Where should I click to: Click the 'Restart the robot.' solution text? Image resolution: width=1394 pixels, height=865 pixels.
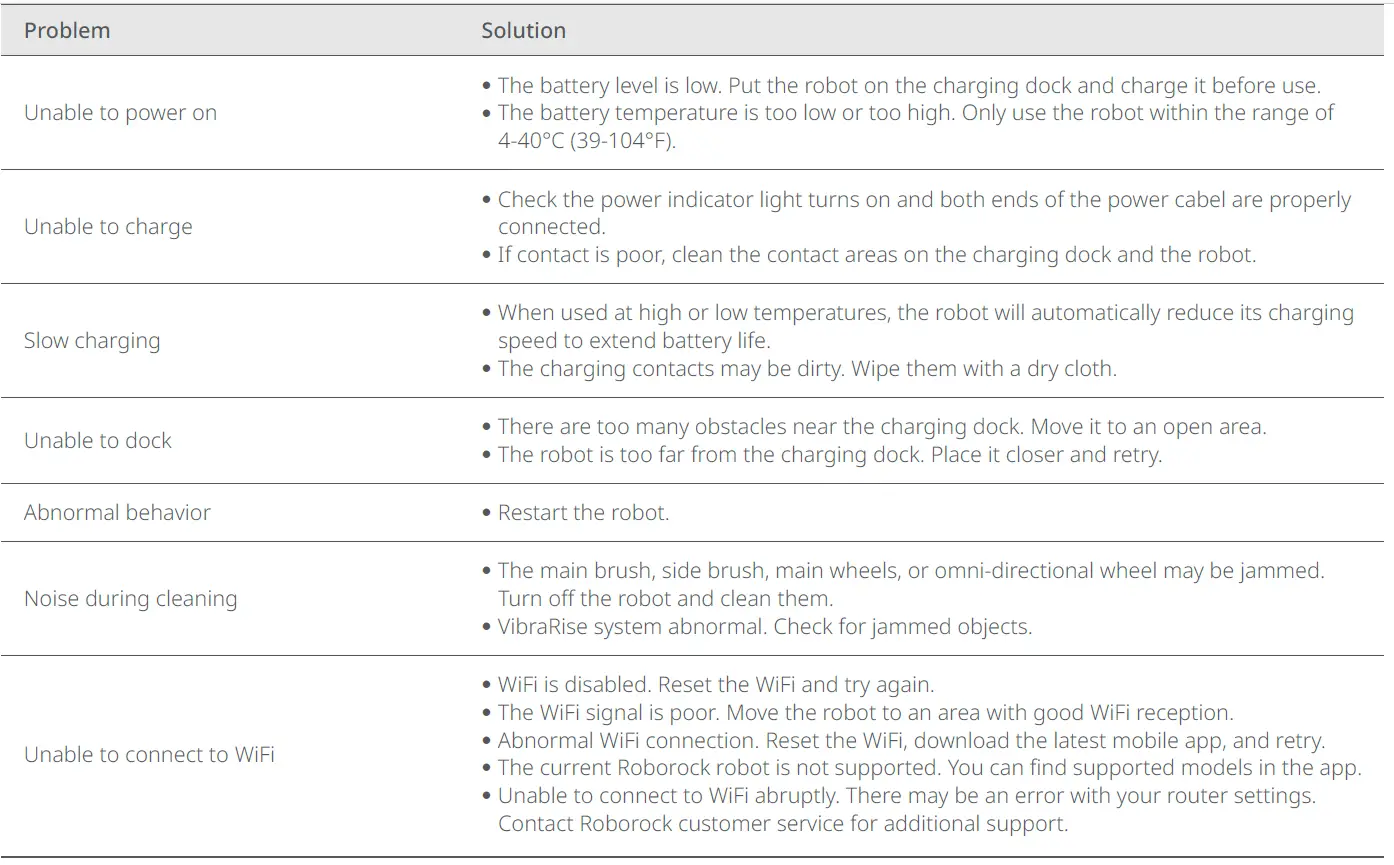point(583,513)
